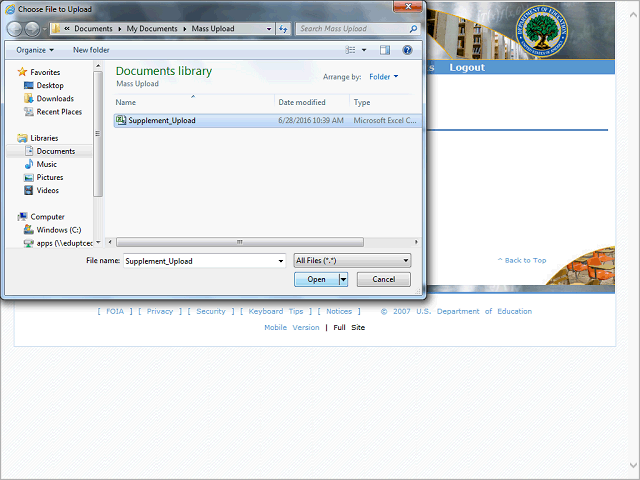Click the Windows (C:) drive icon

coord(29,229)
